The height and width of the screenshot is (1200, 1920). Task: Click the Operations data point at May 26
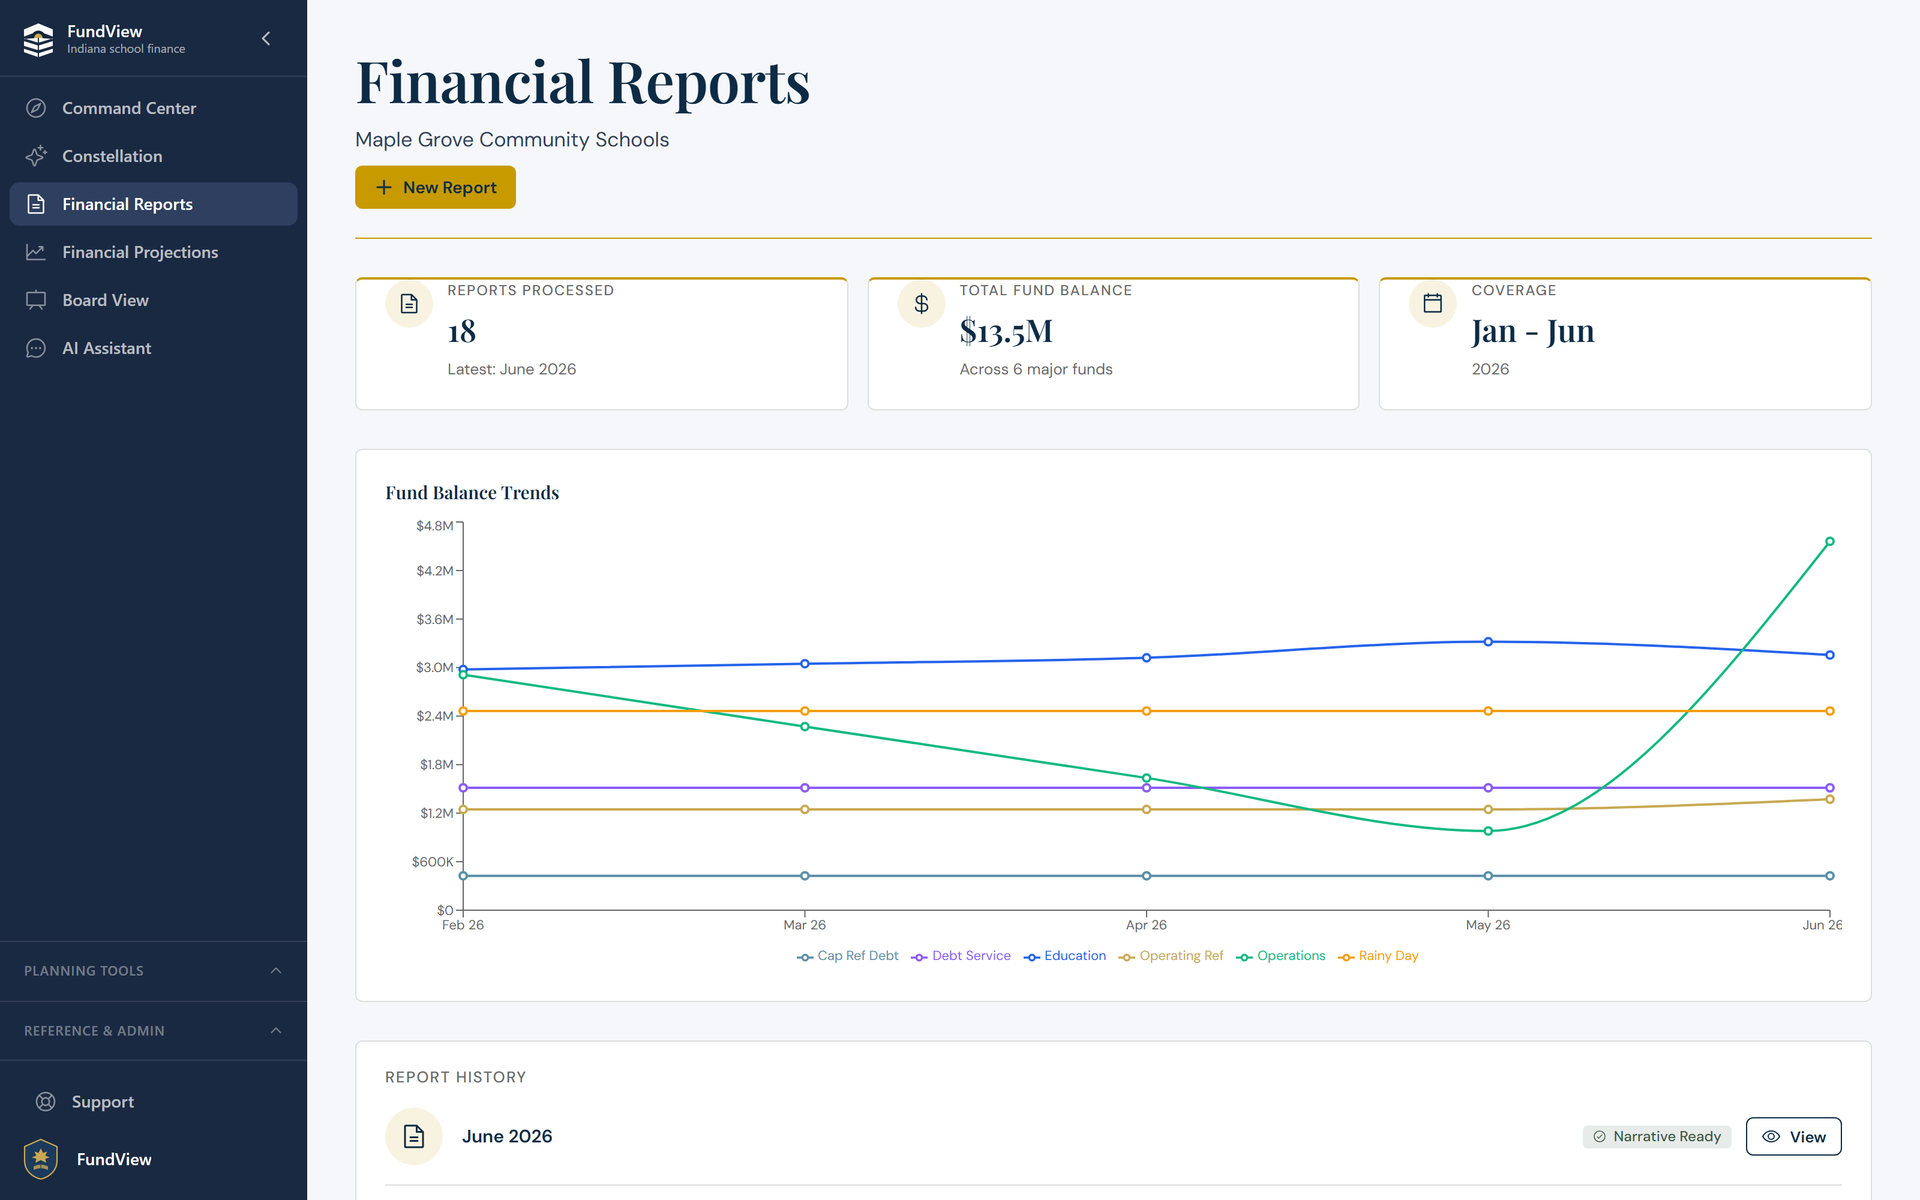click(x=1488, y=831)
